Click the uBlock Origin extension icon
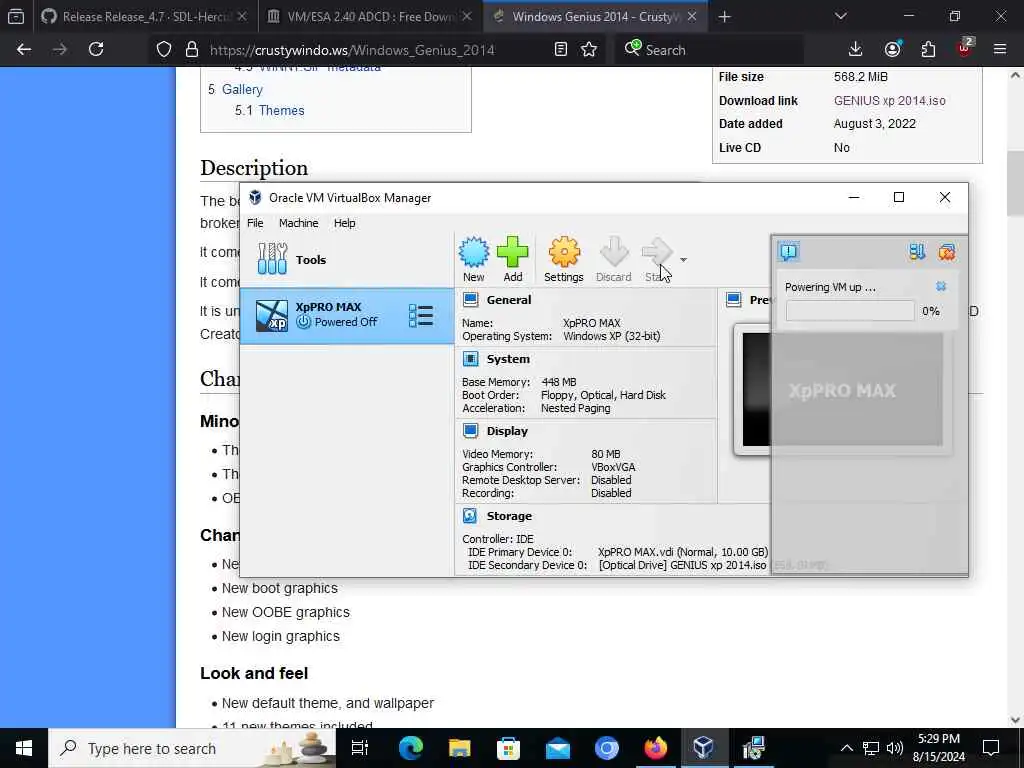1024x768 pixels. pos(965,49)
